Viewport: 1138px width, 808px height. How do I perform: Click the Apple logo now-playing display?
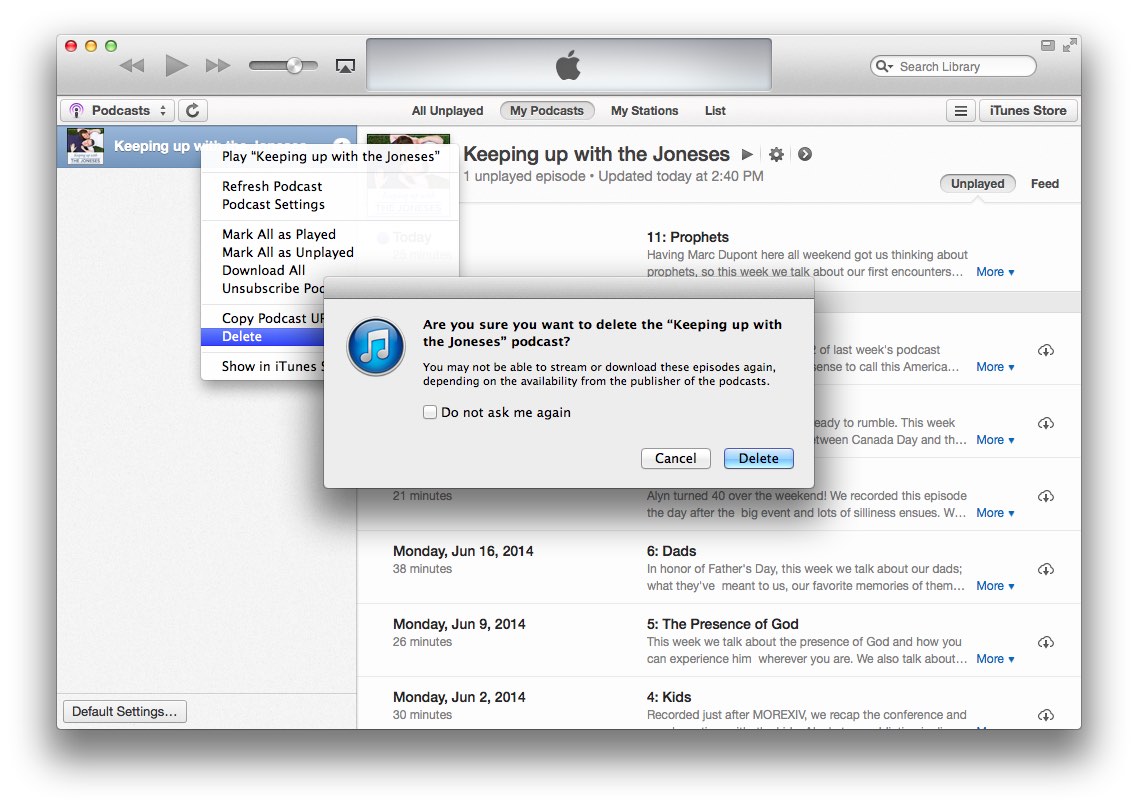(568, 65)
